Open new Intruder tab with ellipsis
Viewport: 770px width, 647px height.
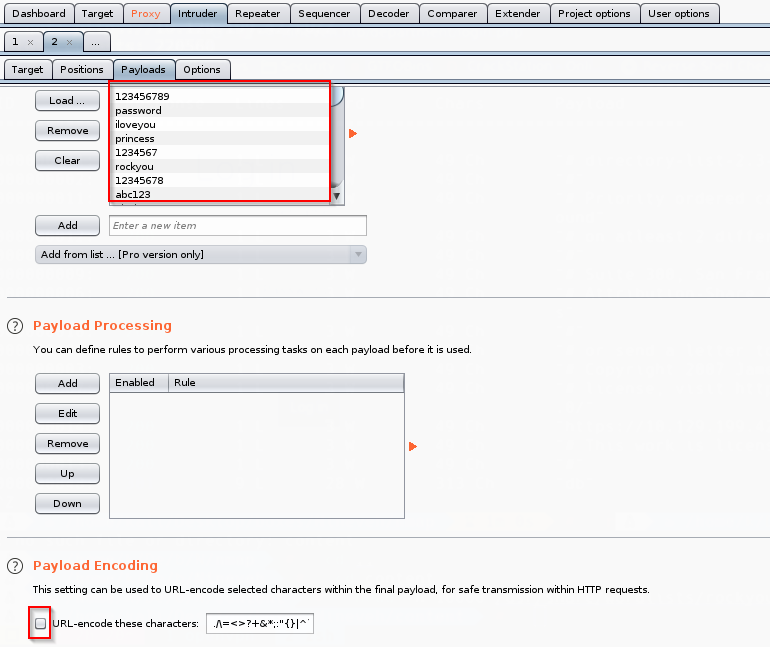point(96,42)
